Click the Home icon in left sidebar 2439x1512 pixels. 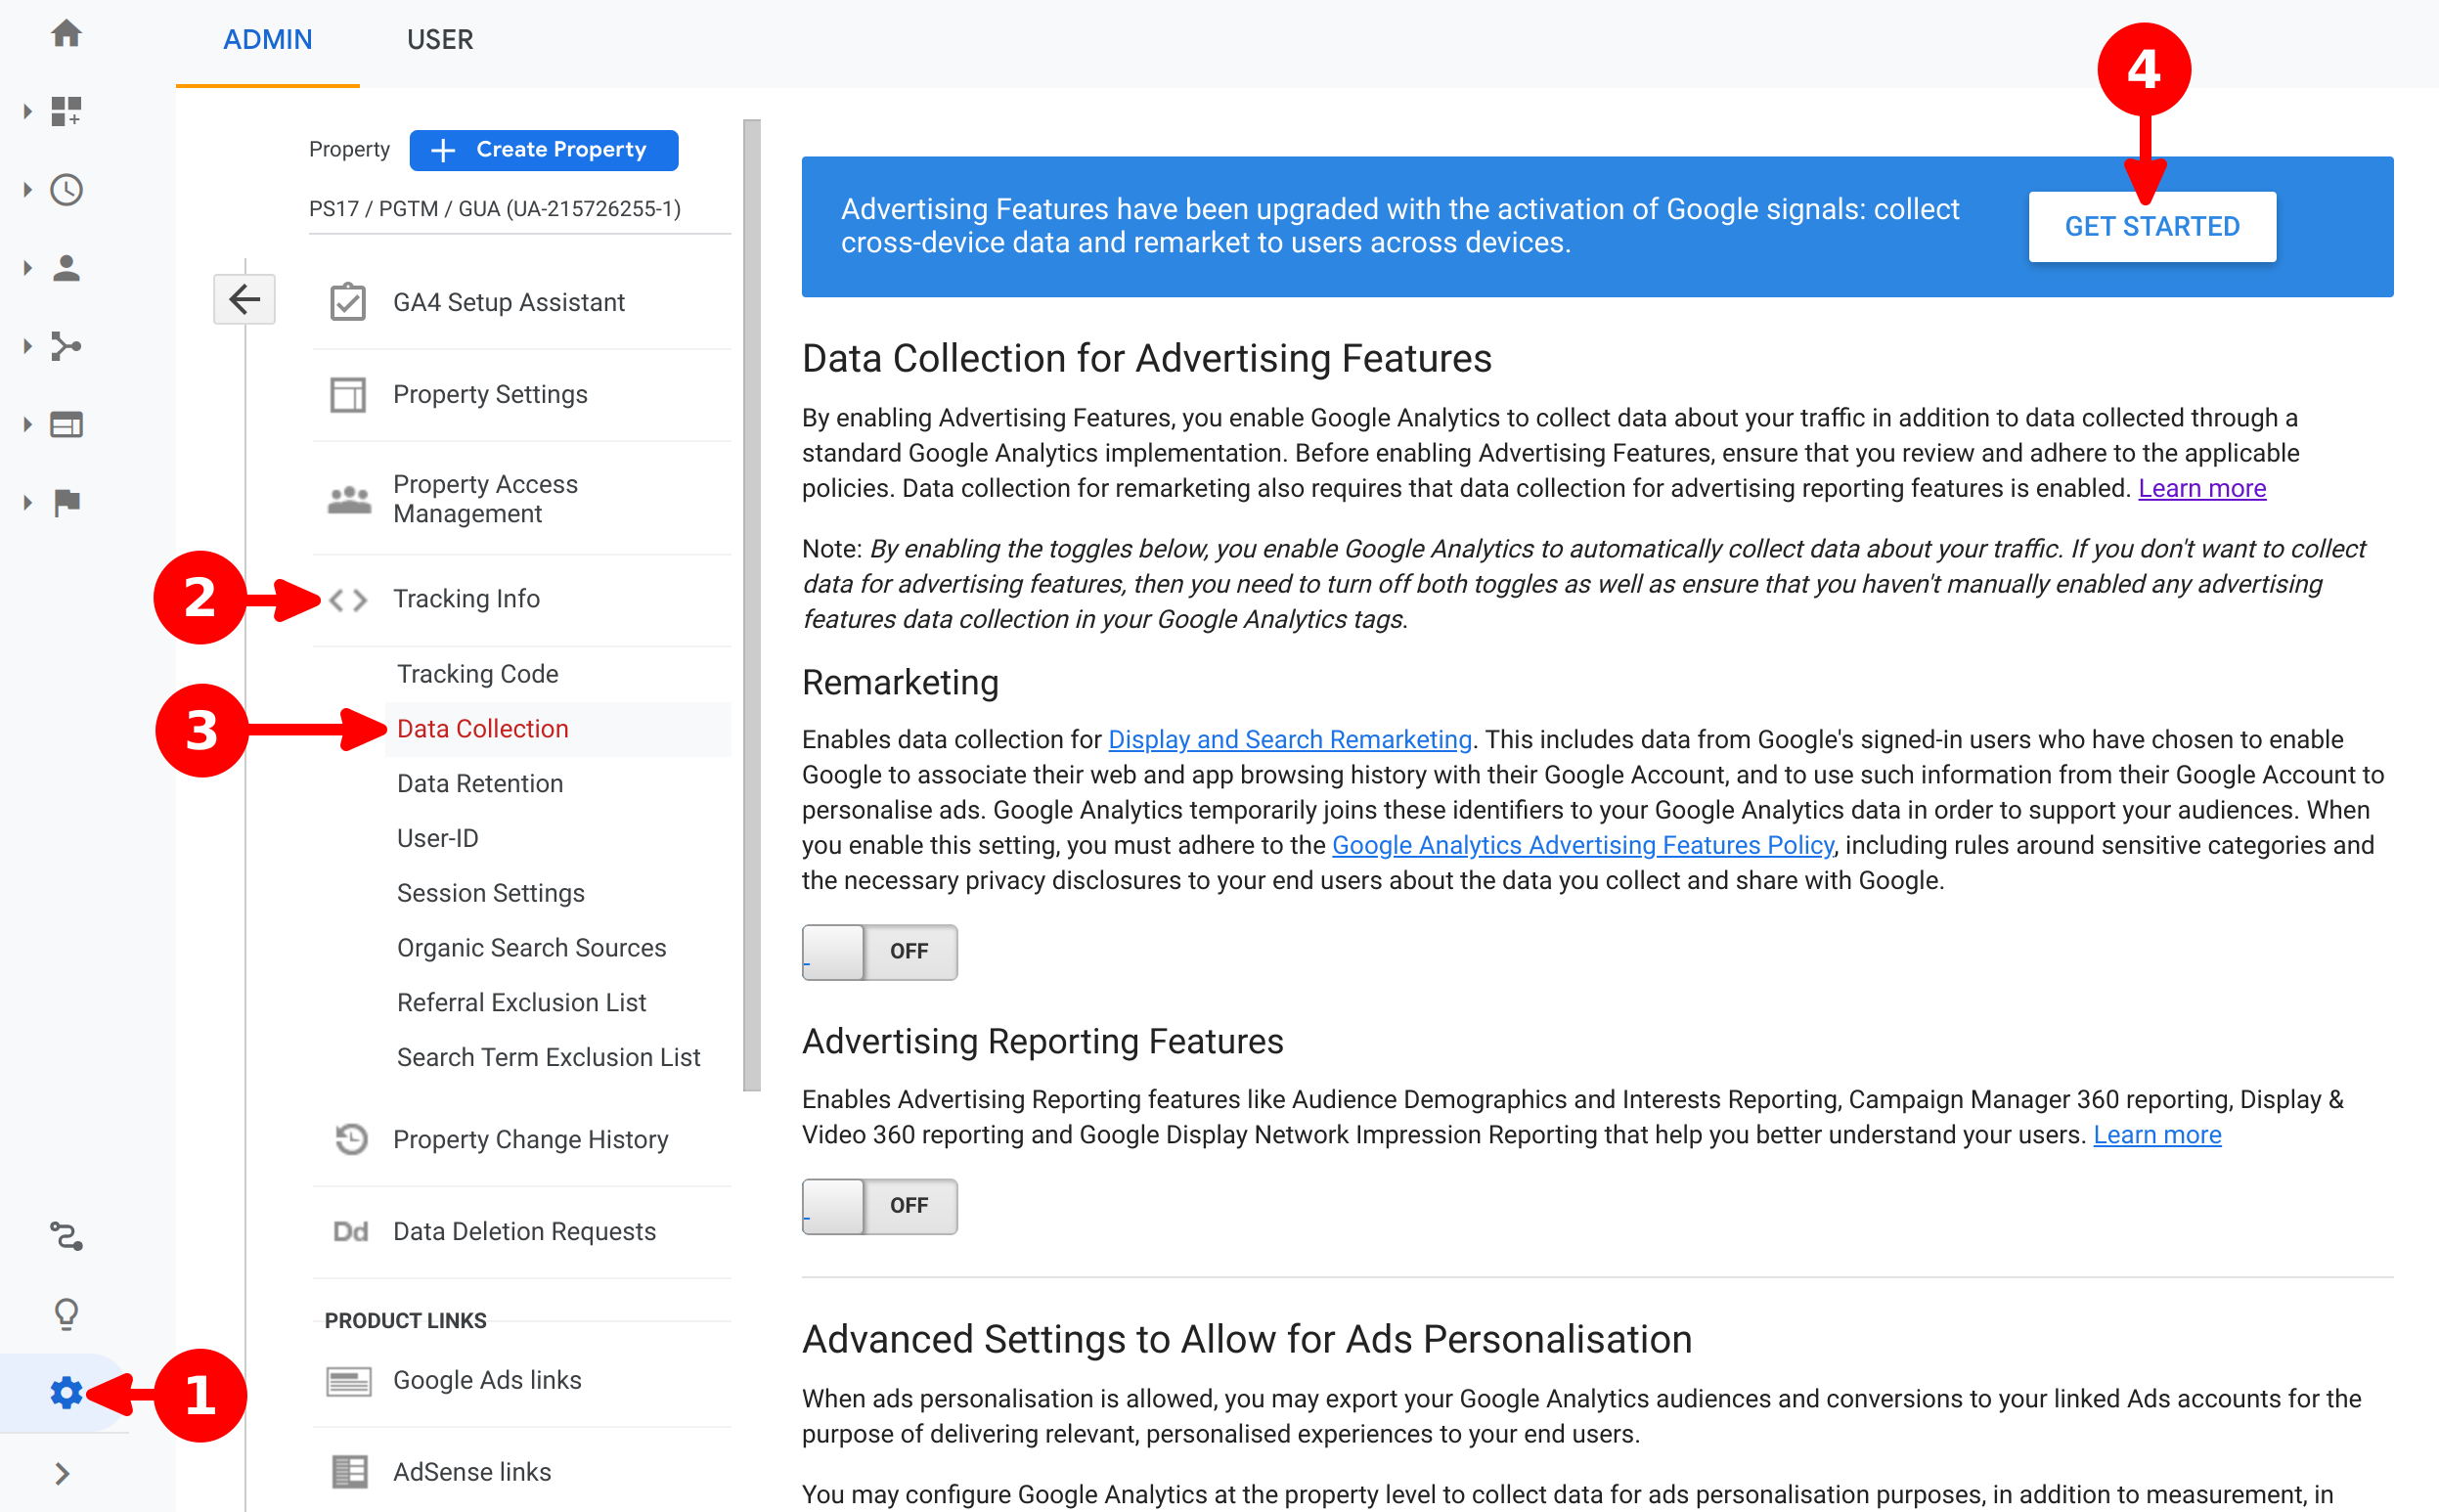[66, 33]
